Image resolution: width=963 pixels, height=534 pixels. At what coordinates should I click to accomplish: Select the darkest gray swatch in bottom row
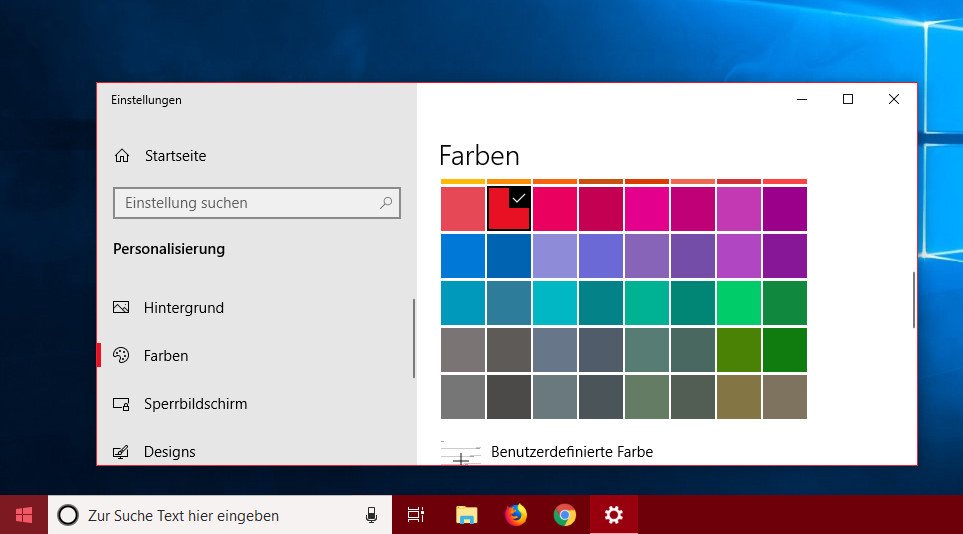pyautogui.click(x=509, y=397)
